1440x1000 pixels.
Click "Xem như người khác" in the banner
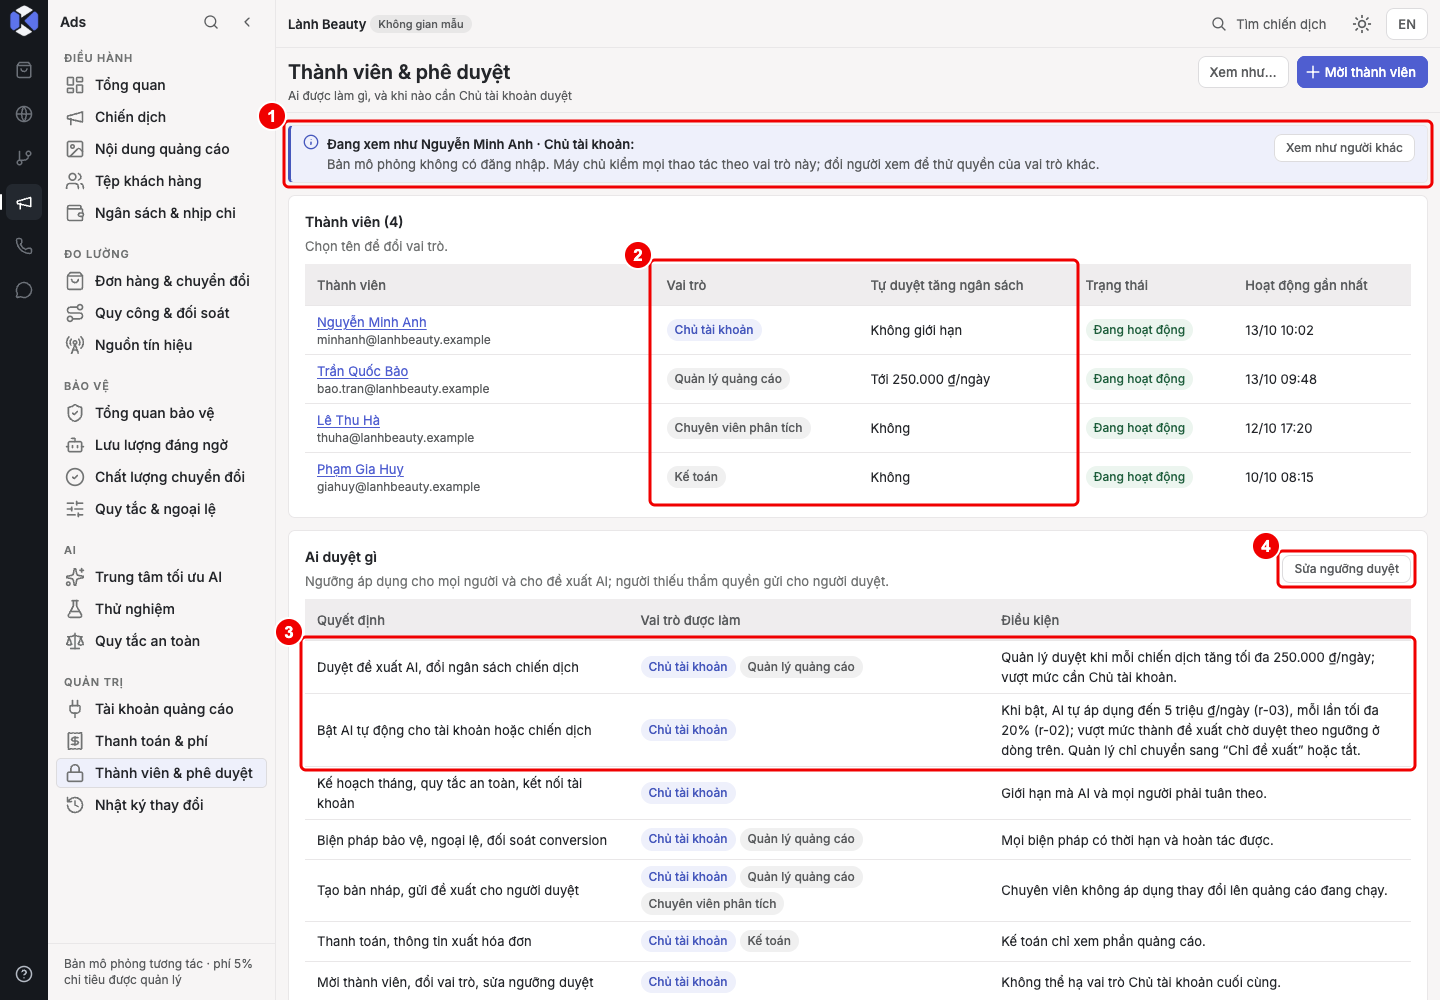click(1344, 148)
